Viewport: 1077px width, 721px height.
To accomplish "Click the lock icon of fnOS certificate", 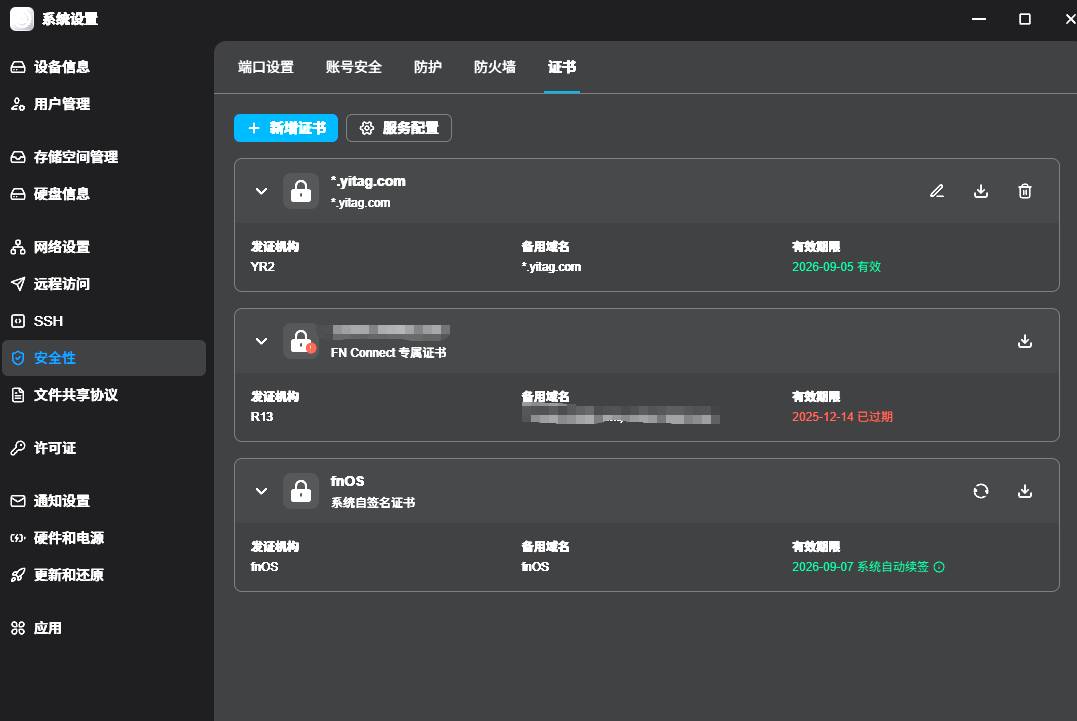I will (301, 491).
